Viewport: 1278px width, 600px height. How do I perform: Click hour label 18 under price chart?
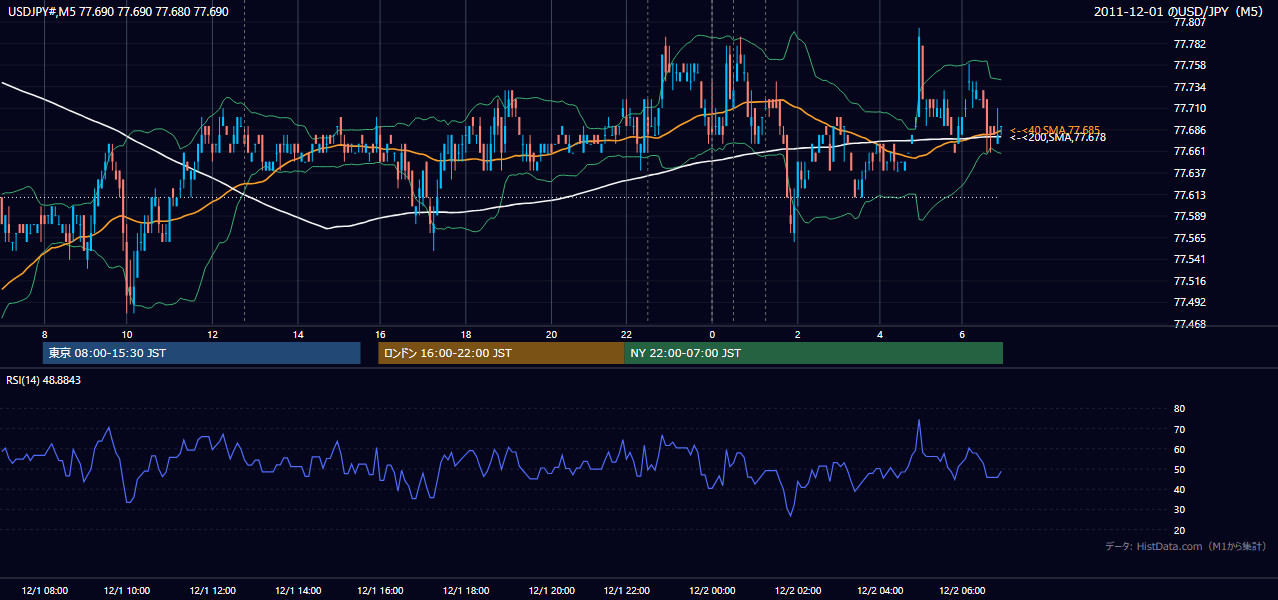point(466,334)
